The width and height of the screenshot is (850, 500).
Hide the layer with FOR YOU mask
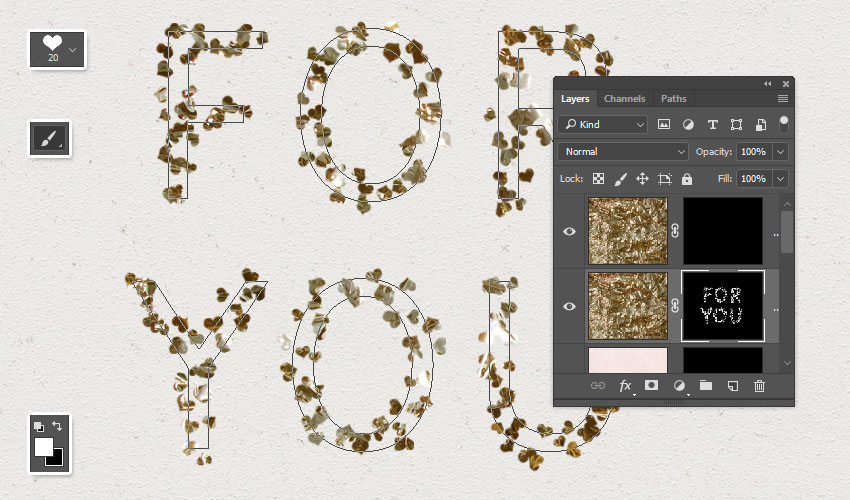point(570,306)
